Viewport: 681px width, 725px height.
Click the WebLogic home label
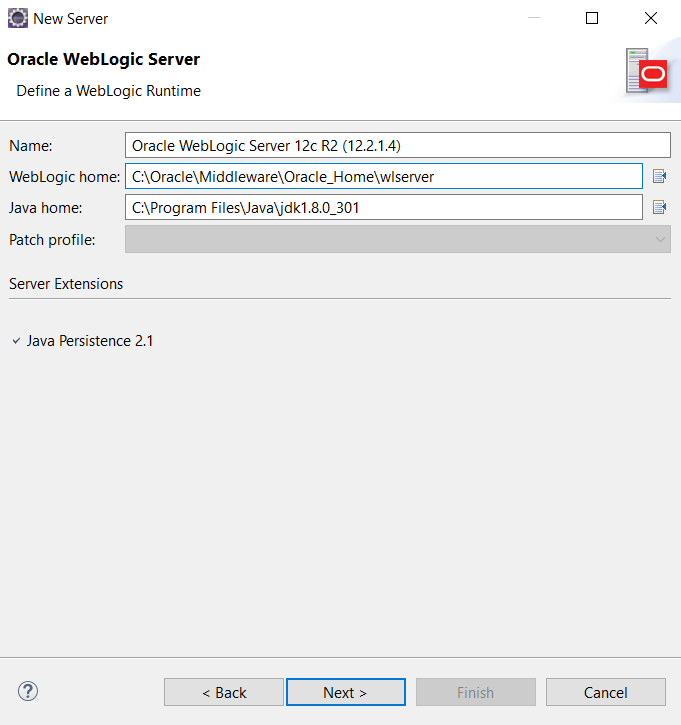[65, 177]
